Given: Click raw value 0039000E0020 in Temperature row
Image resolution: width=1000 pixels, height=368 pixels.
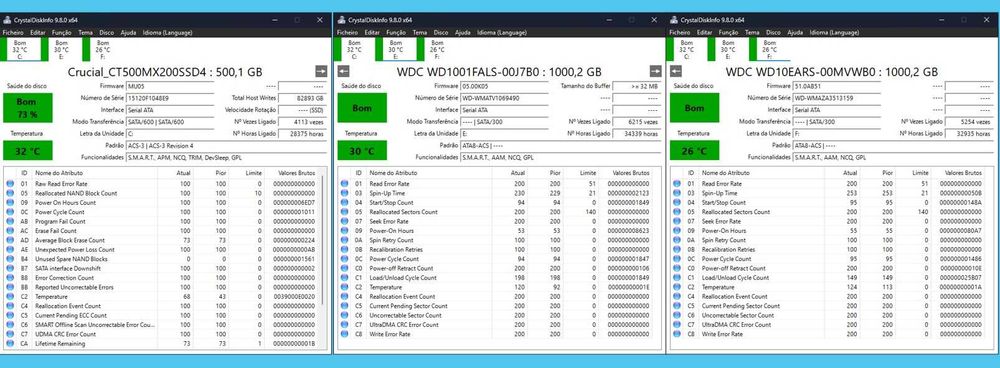Looking at the screenshot, I should point(294,297).
